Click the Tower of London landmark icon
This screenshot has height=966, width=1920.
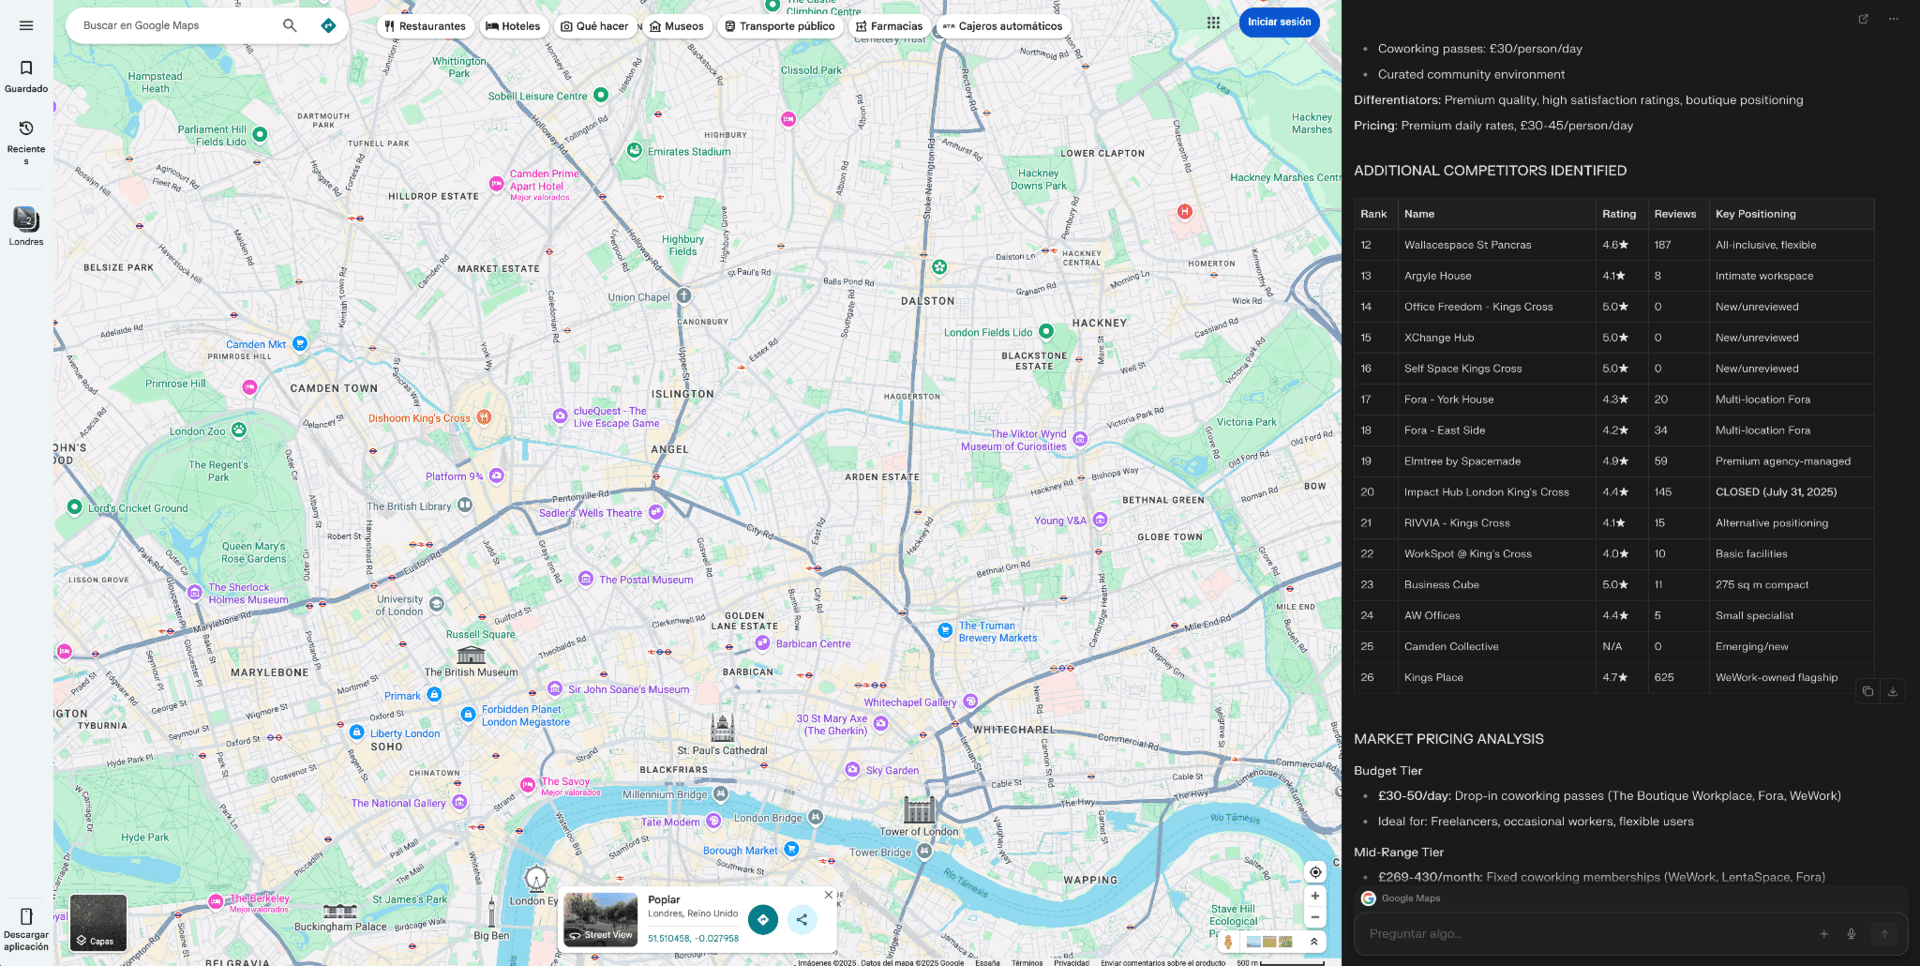[919, 810]
